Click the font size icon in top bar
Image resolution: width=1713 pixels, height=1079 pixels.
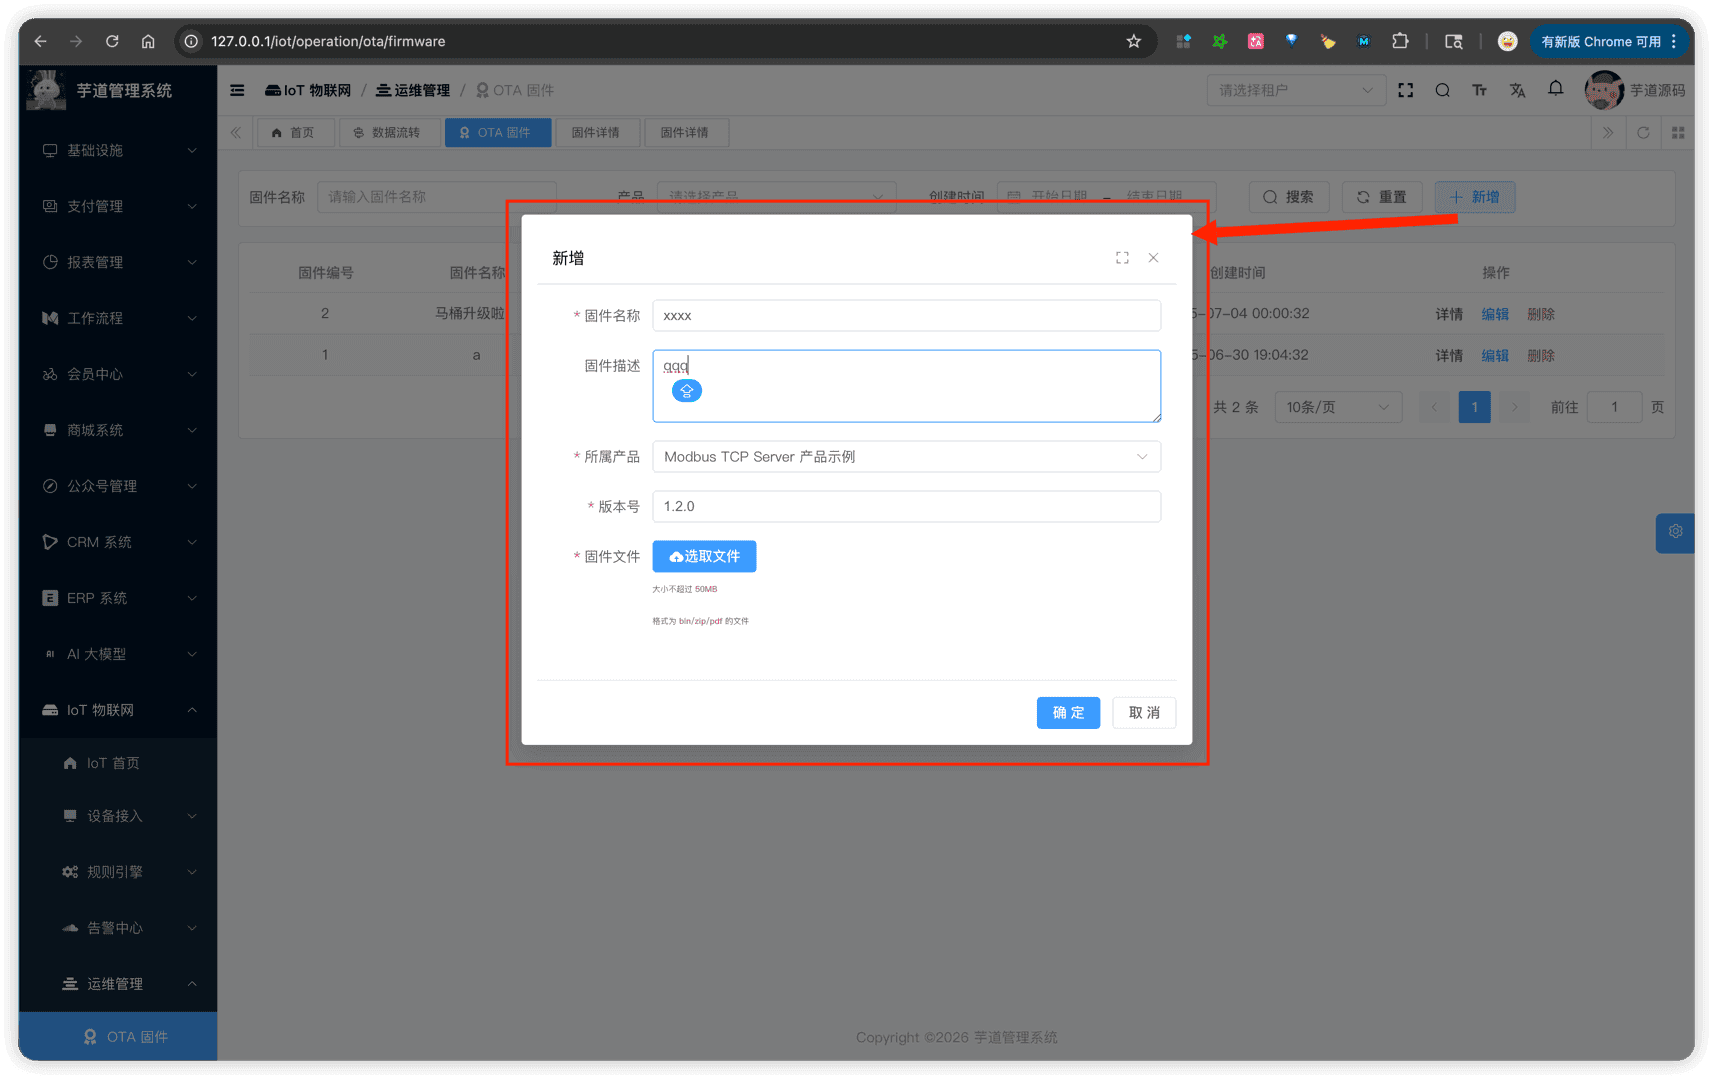pyautogui.click(x=1479, y=90)
